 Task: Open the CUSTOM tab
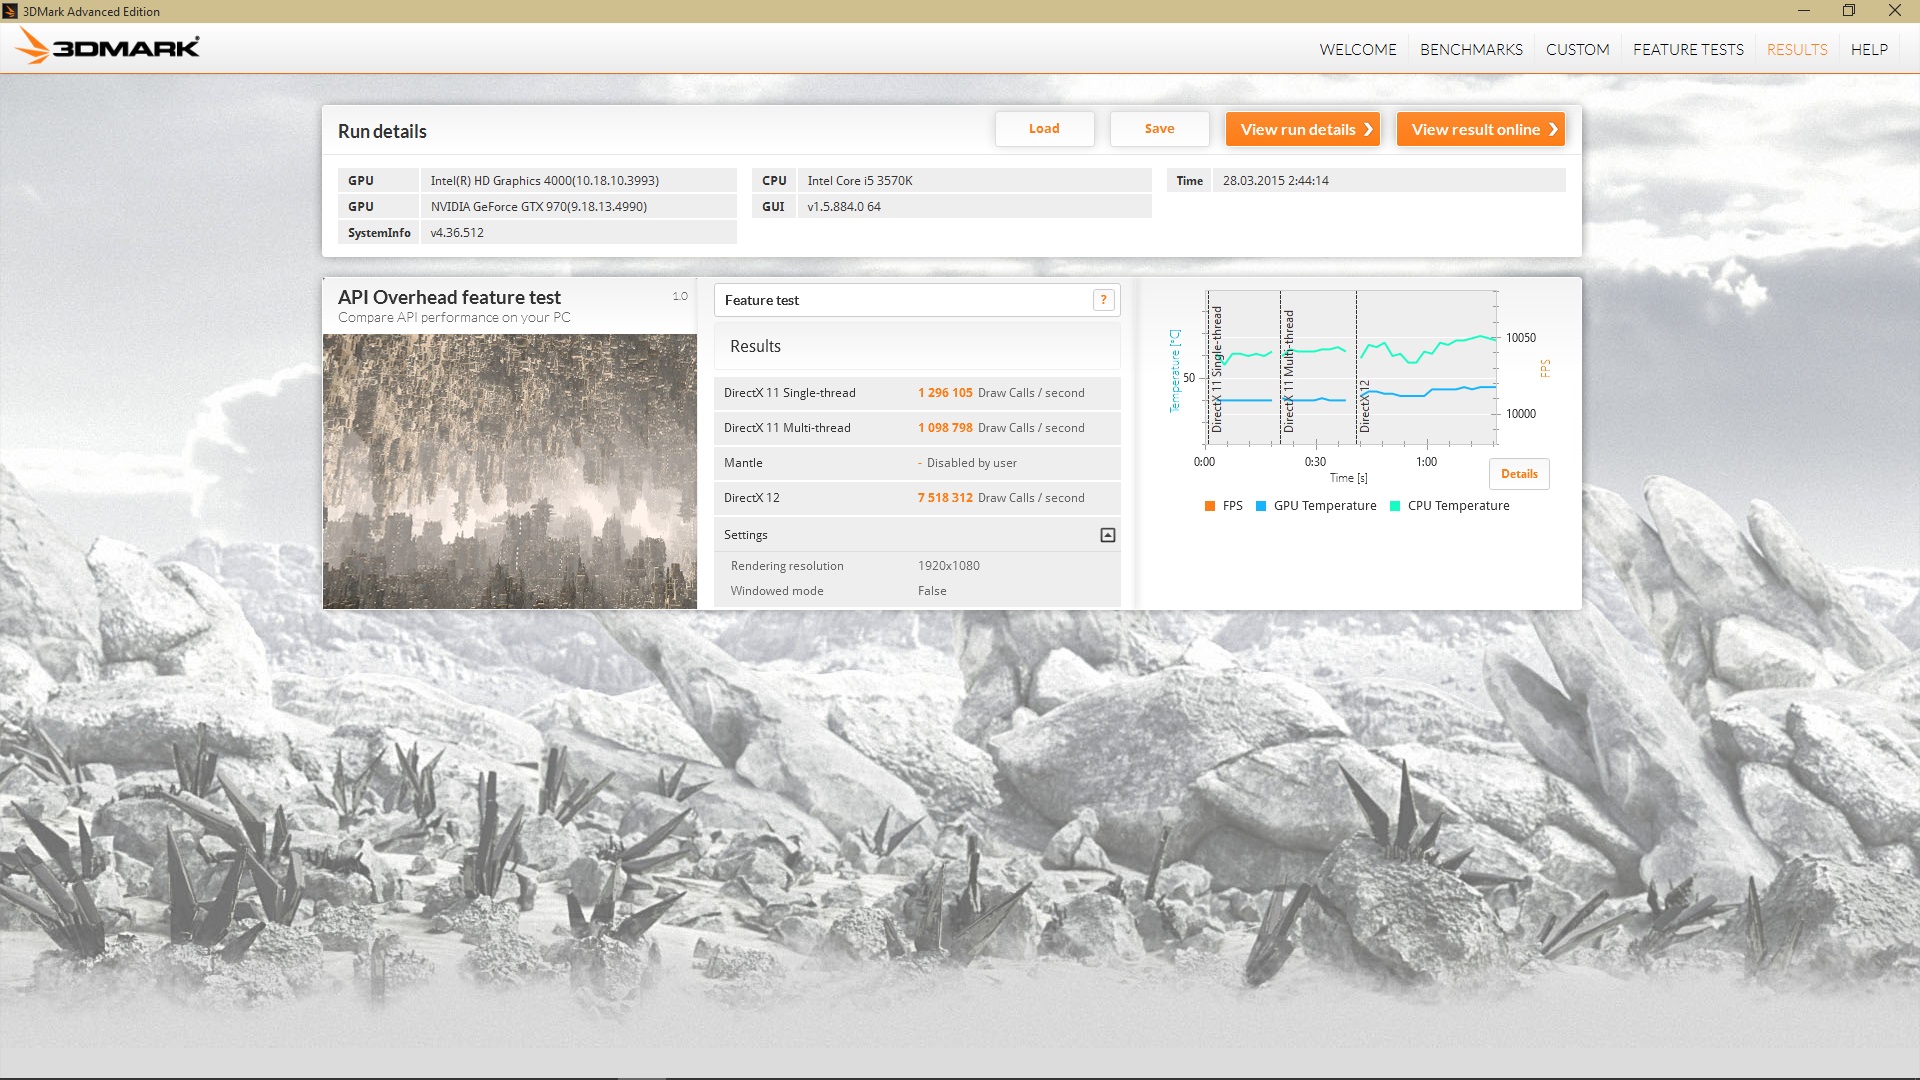click(1577, 49)
